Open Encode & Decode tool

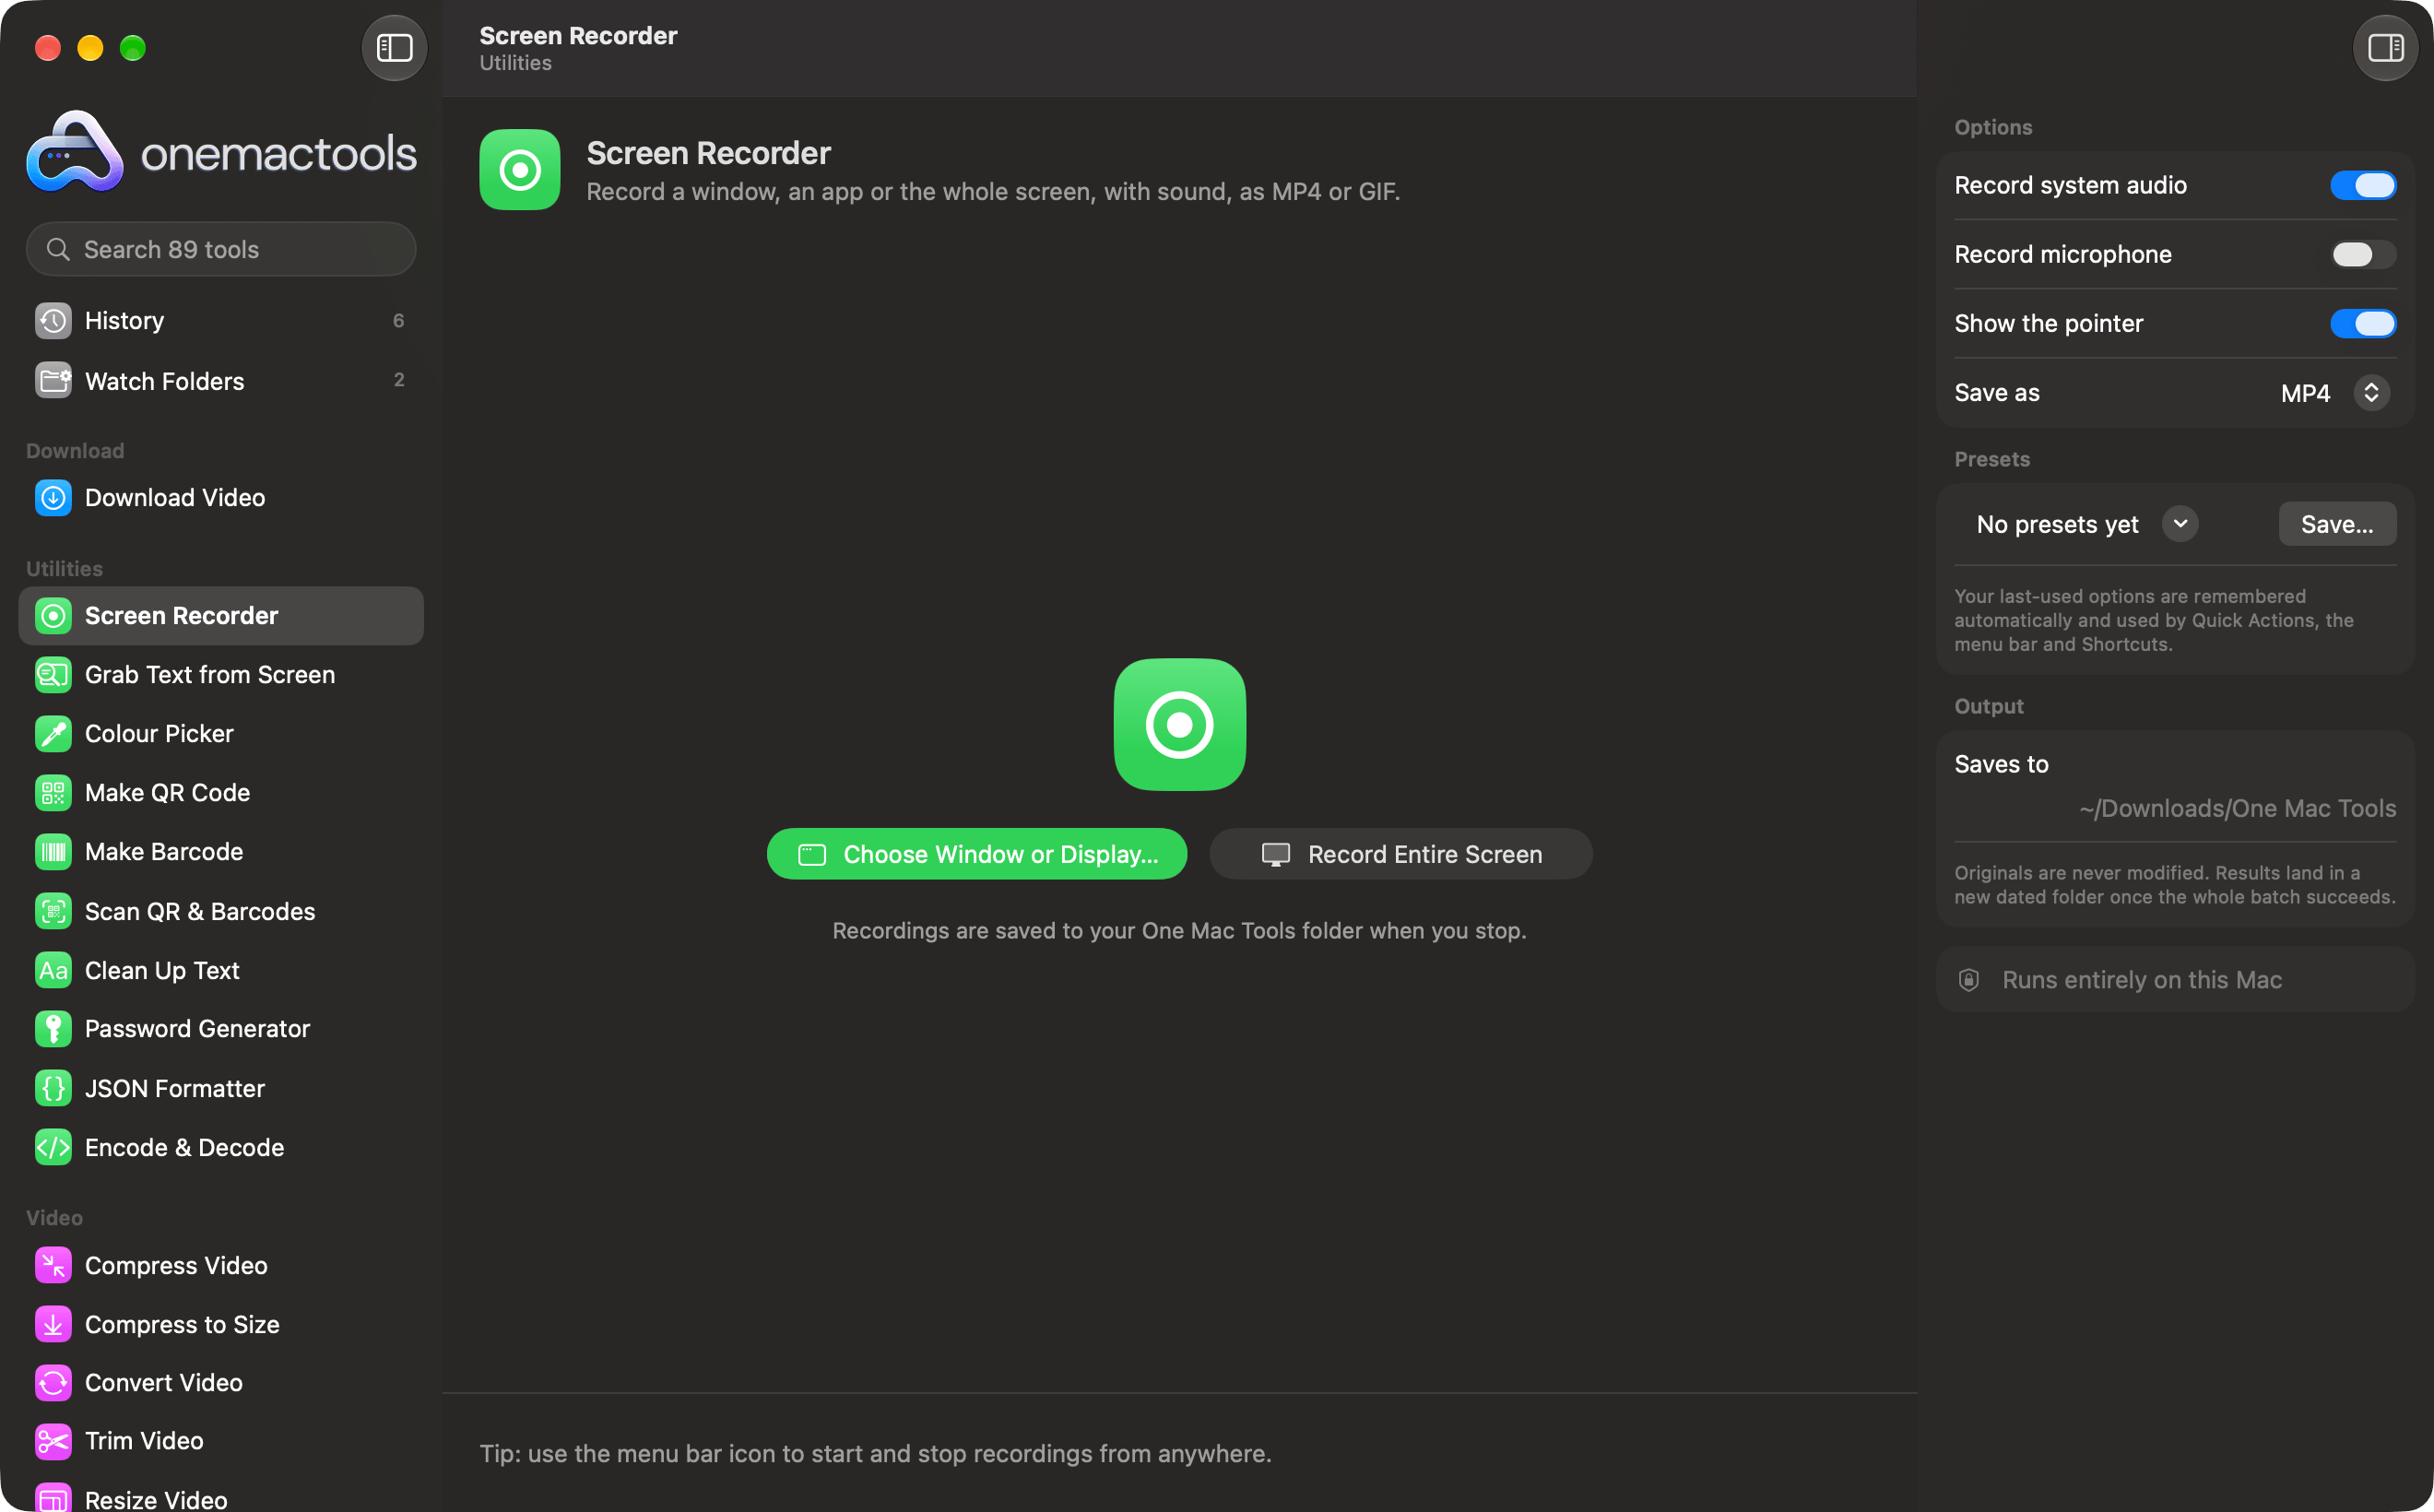(x=221, y=1148)
